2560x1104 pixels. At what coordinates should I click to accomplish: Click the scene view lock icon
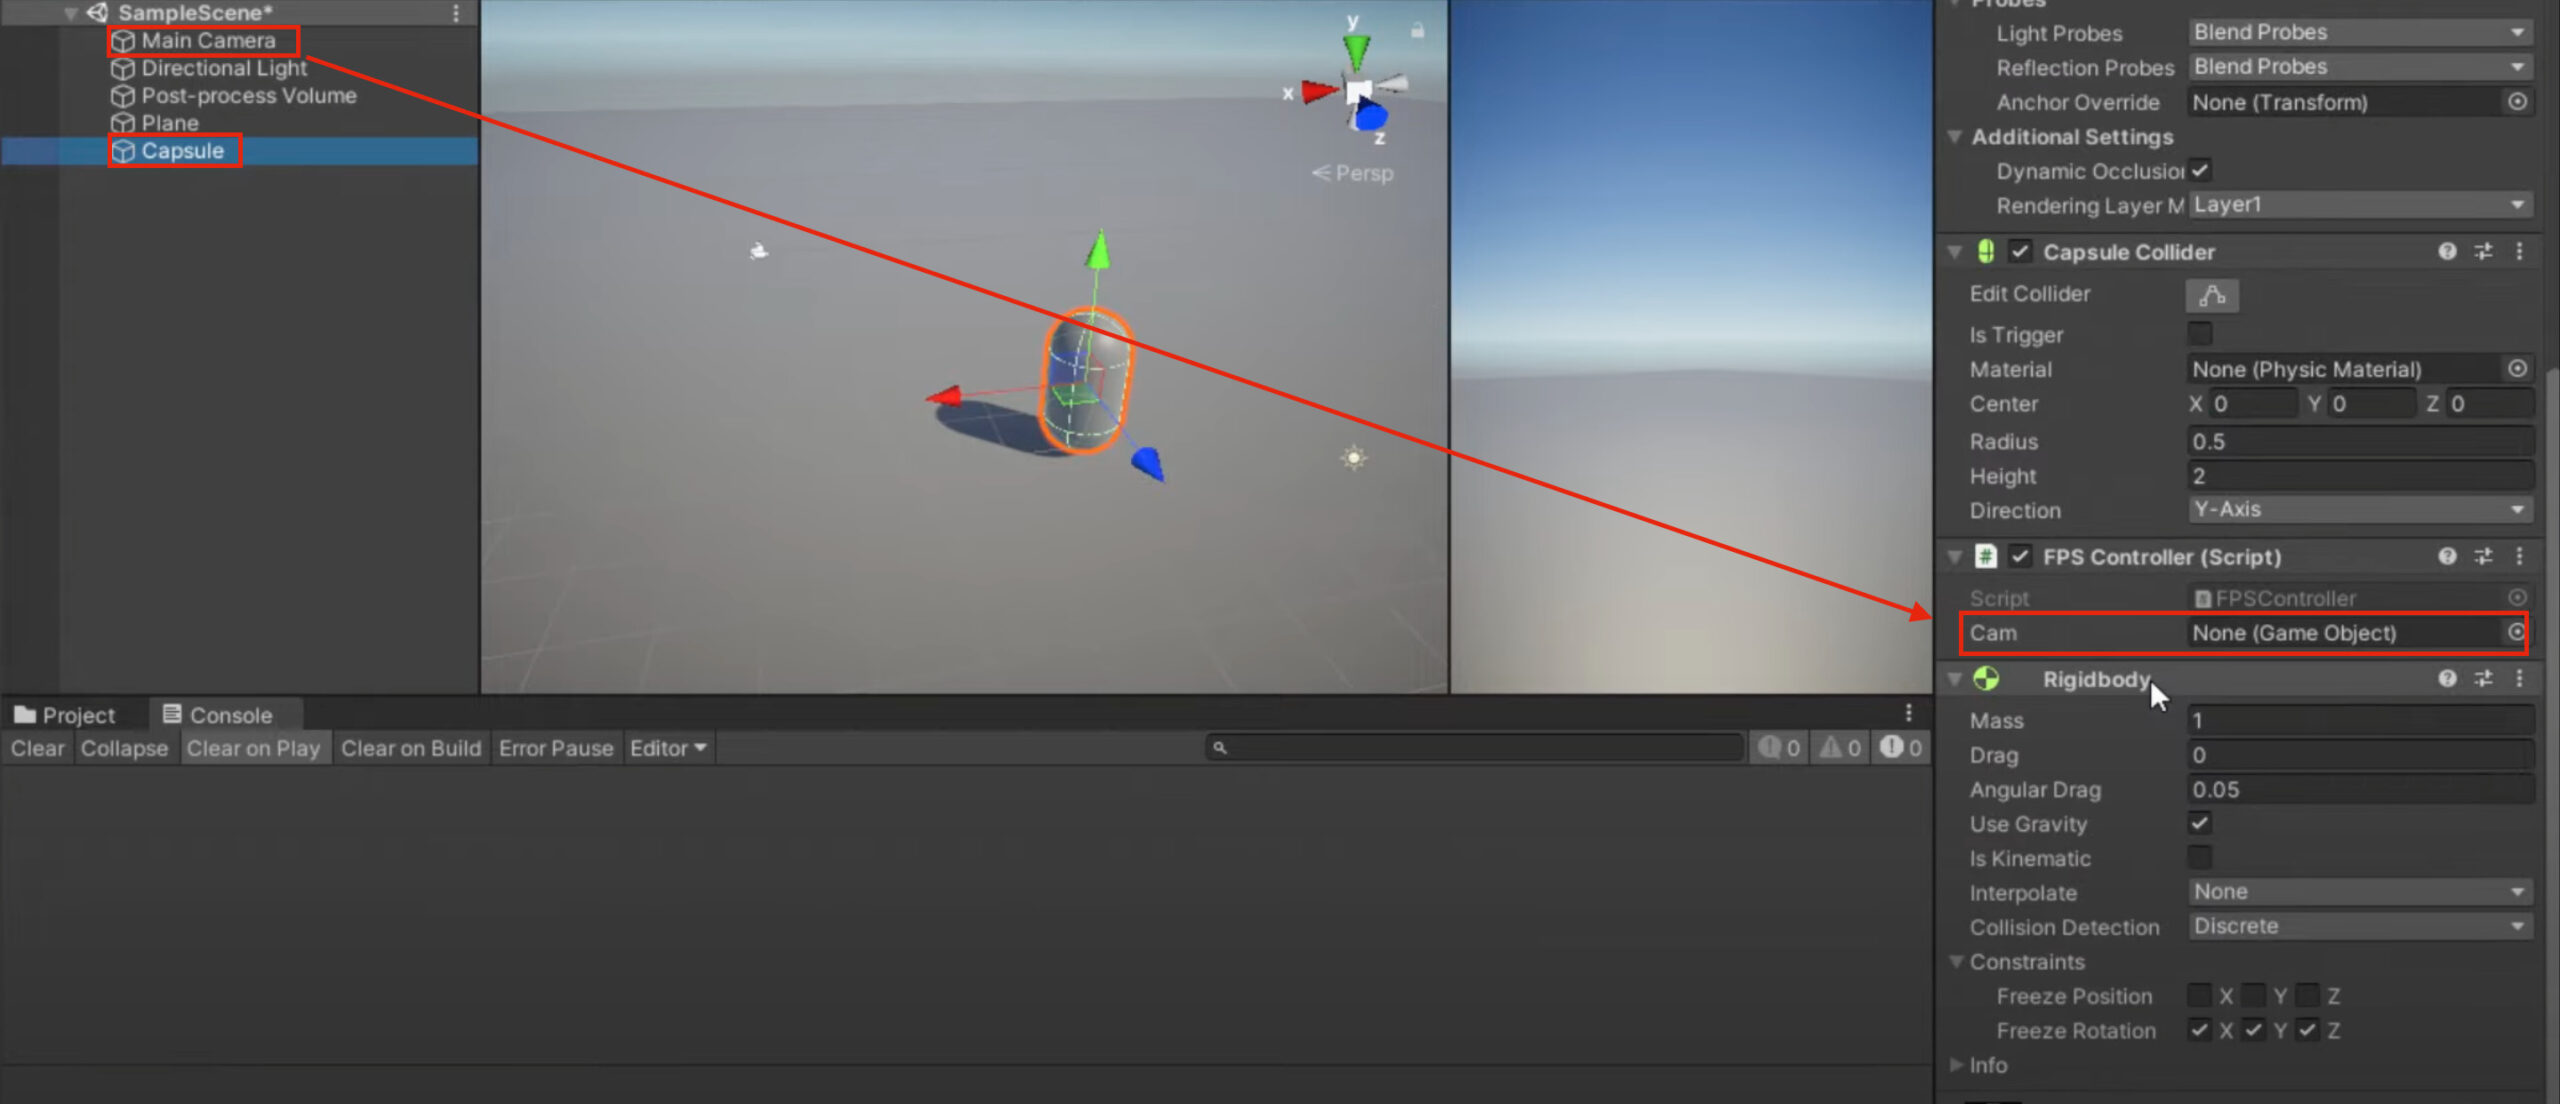[1417, 31]
